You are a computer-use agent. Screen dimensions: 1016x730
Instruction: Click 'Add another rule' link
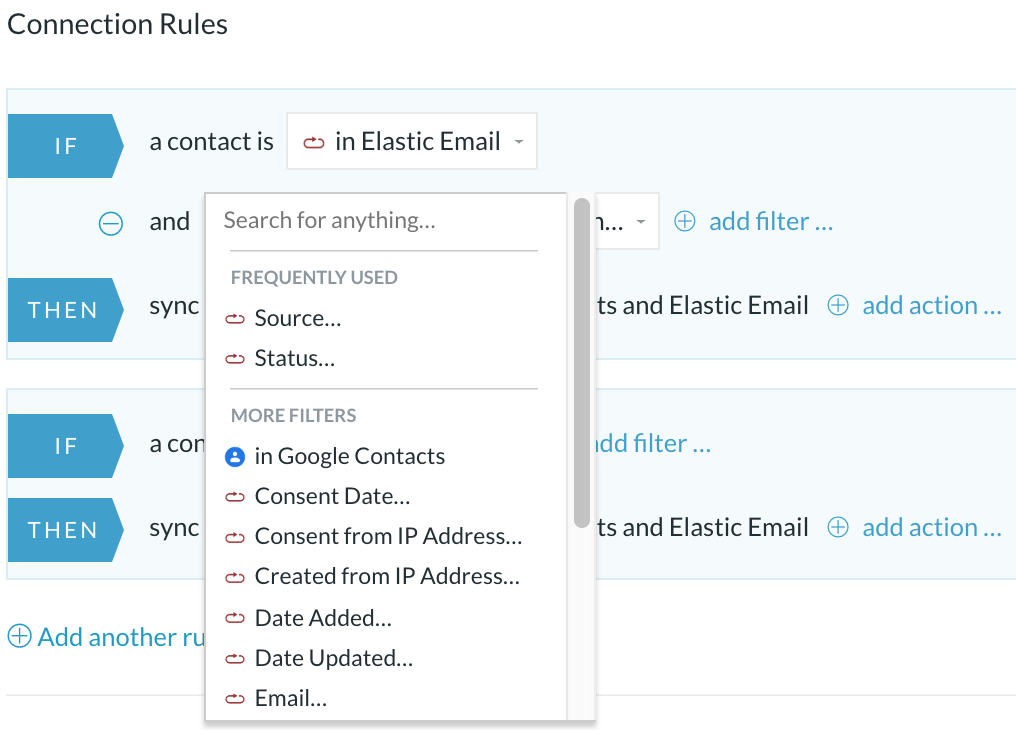121,637
